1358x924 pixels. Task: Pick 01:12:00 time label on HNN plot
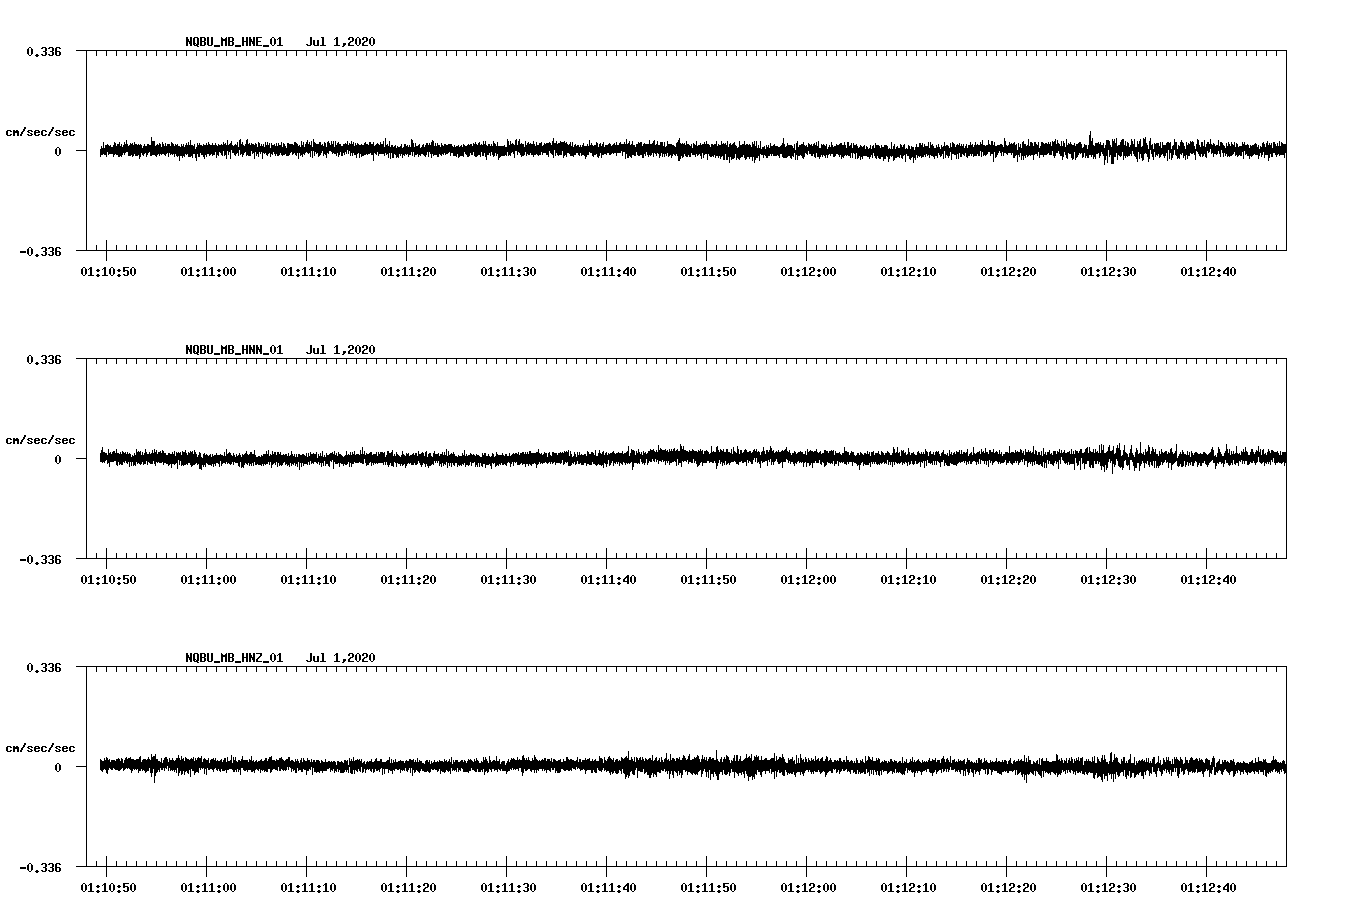(808, 580)
